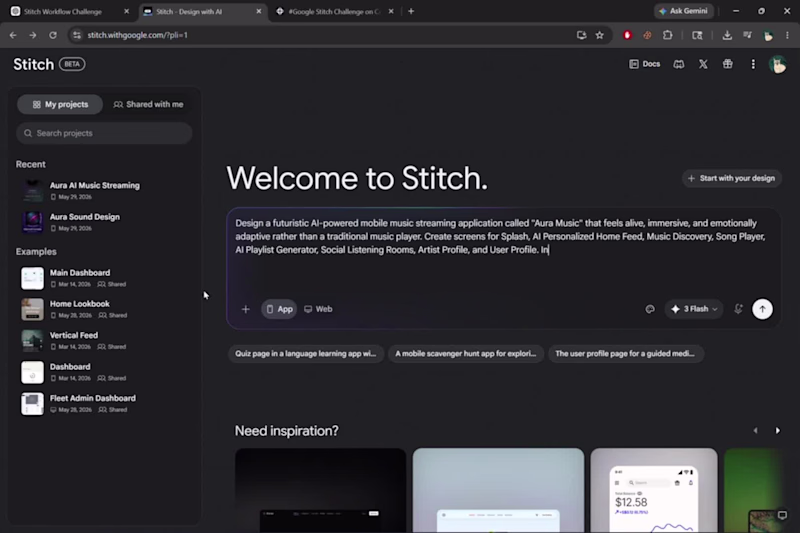Open the Stitch user avatar in header
The width and height of the screenshot is (800, 533).
[x=778, y=65]
